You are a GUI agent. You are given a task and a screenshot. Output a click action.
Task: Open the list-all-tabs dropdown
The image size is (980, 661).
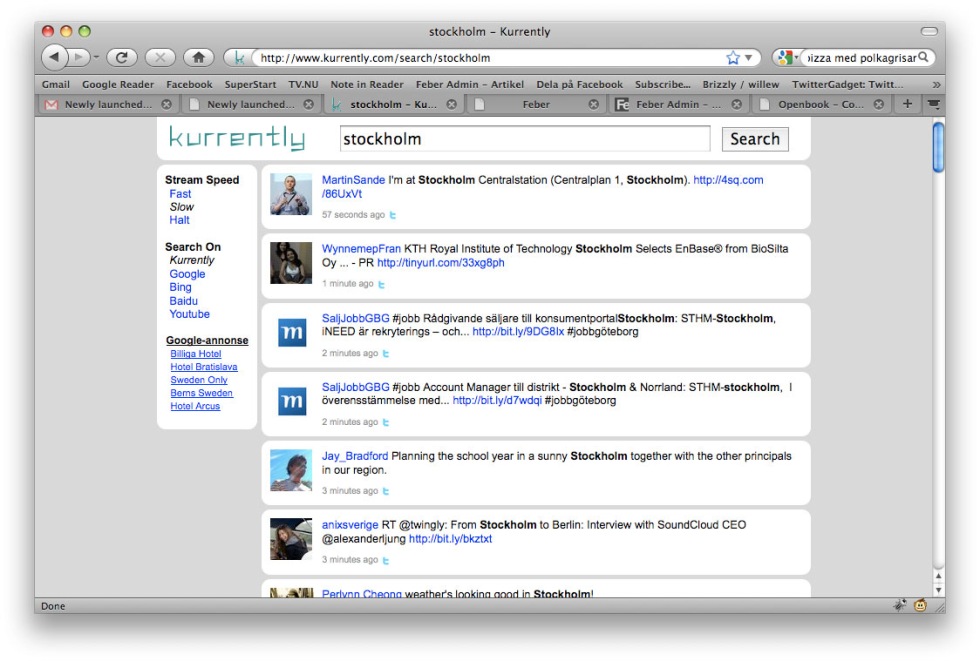pyautogui.click(x=933, y=104)
